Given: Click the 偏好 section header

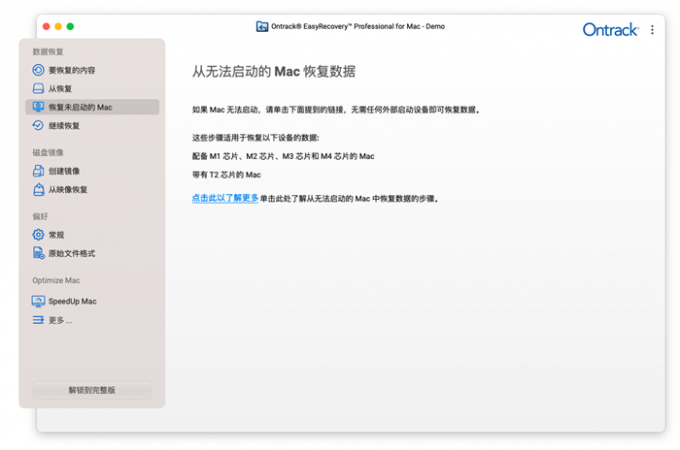Looking at the screenshot, I should point(40,216).
